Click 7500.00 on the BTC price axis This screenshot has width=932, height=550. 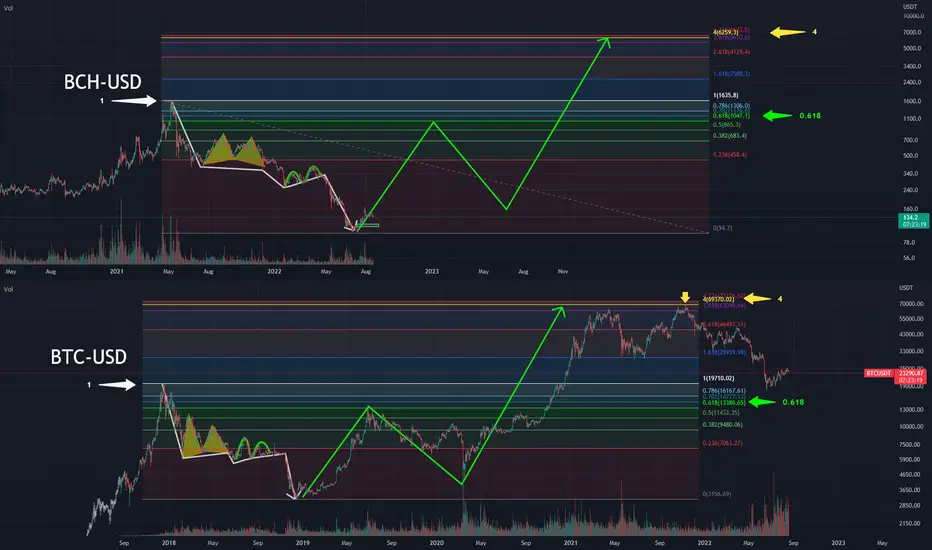point(910,445)
